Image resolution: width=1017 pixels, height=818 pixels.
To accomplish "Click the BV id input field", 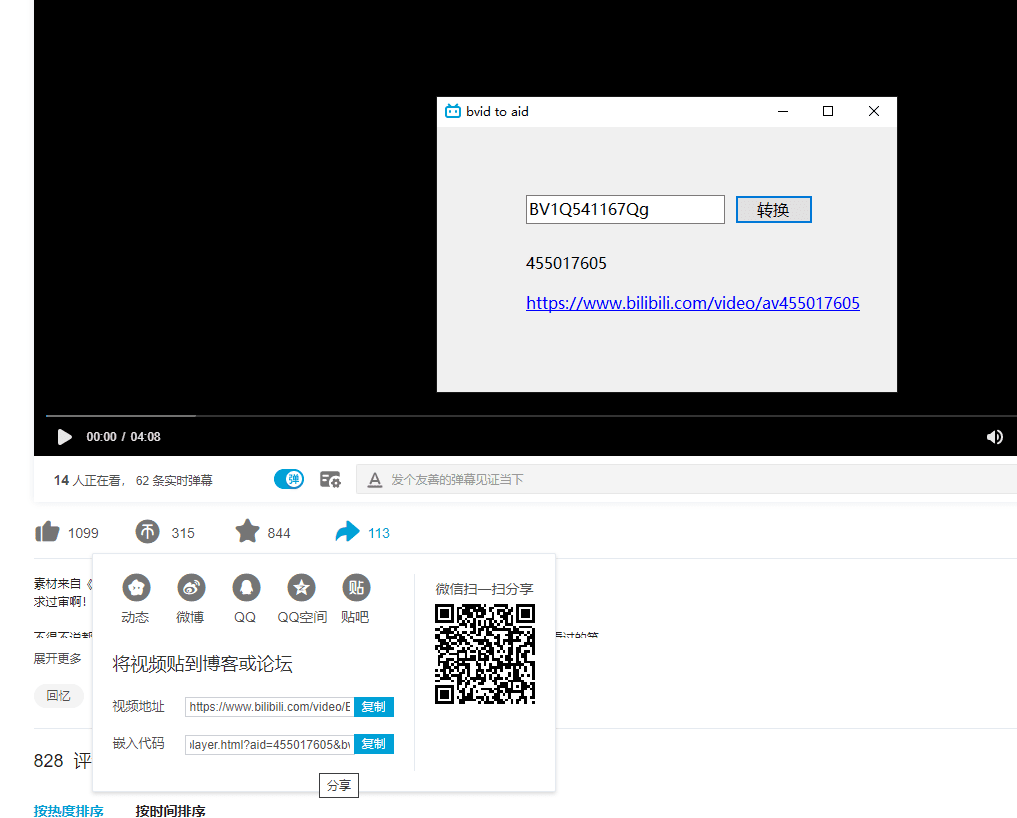I will tap(624, 210).
